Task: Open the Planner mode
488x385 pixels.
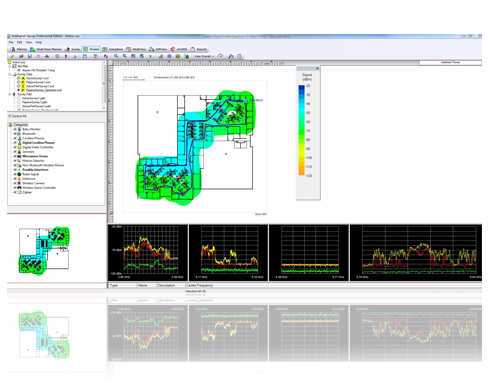Action: [x=18, y=49]
